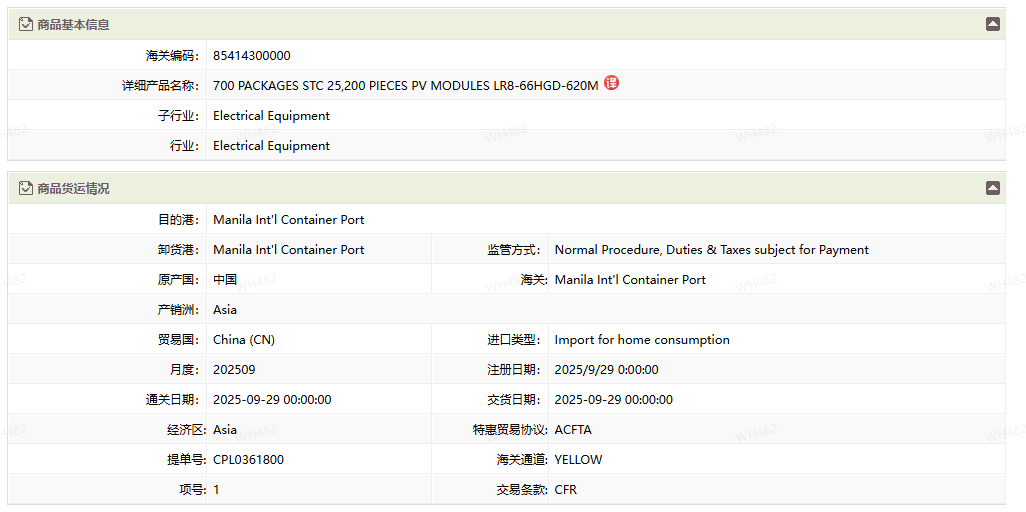Viewport: 1026px width, 512px height.
Task: Click the 海关通道 value YELLOW
Action: [578, 460]
